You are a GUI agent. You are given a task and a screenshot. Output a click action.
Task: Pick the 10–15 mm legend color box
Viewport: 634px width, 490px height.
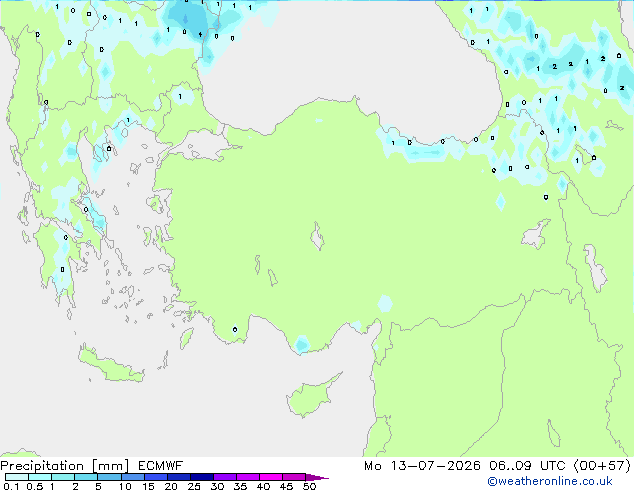click(133, 477)
